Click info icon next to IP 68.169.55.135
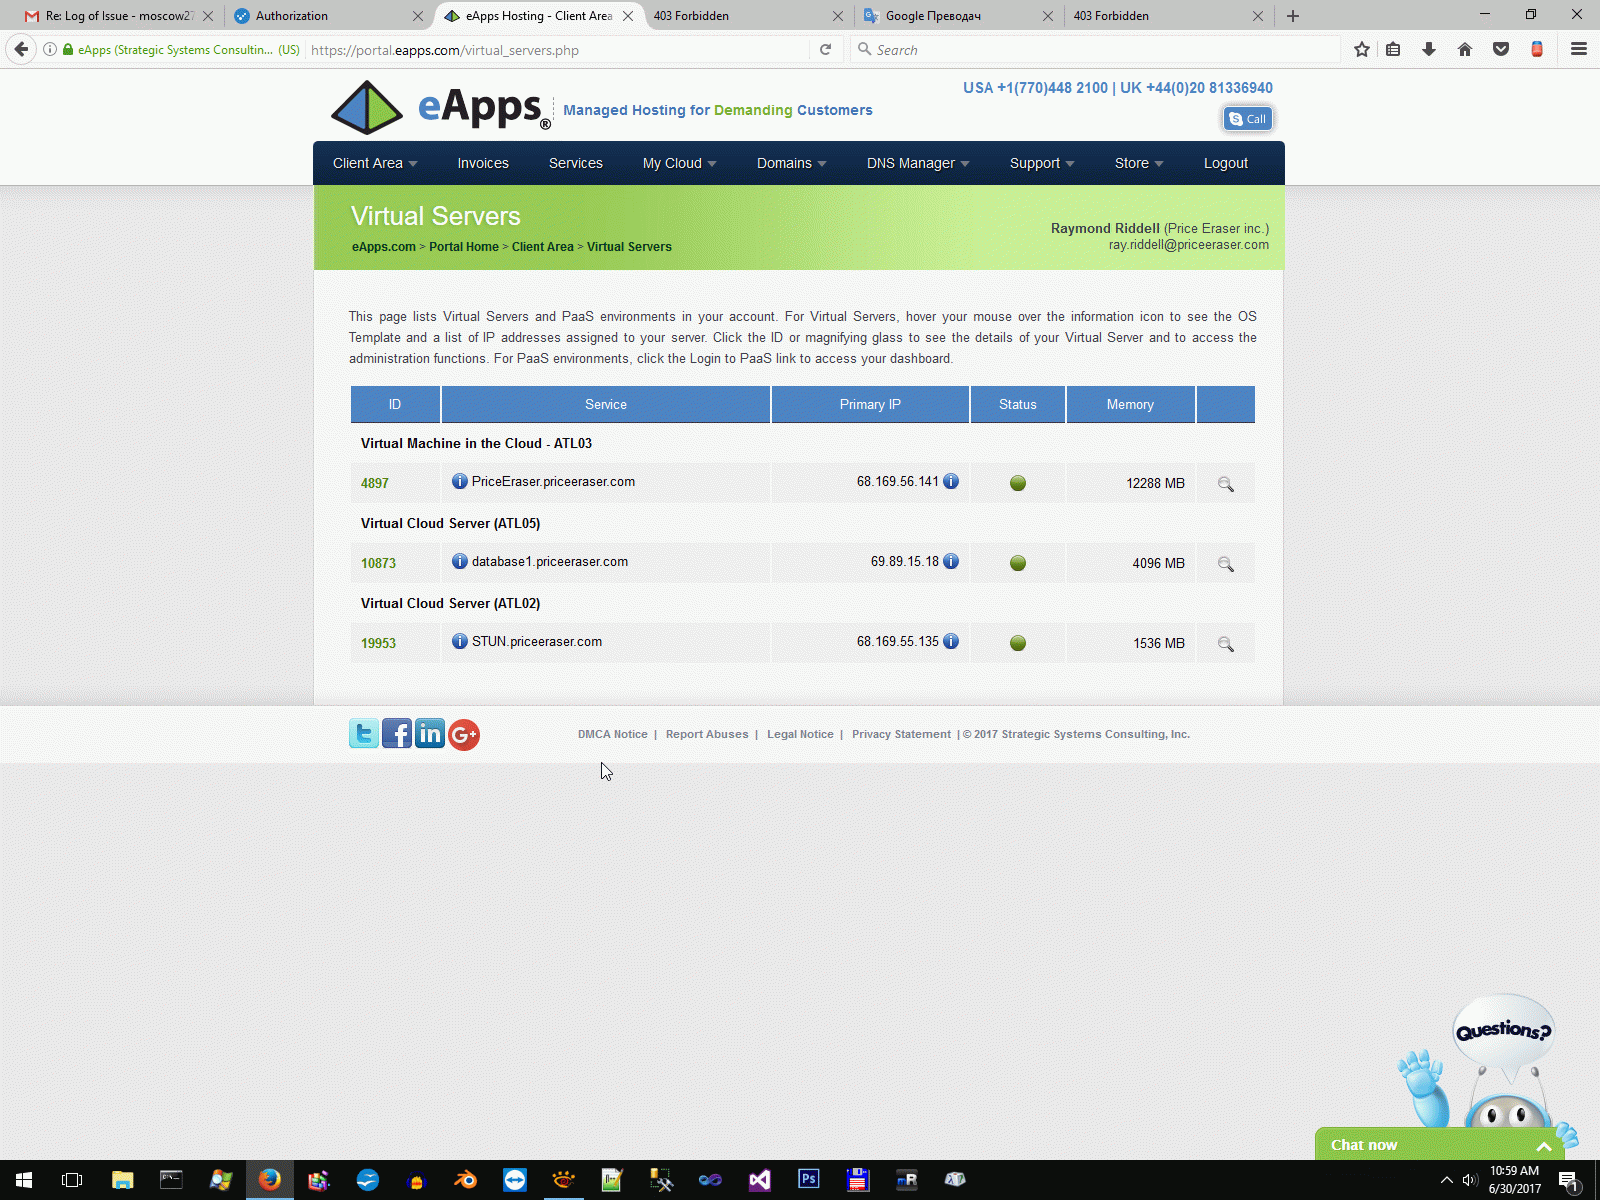The image size is (1600, 1200). [x=951, y=642]
